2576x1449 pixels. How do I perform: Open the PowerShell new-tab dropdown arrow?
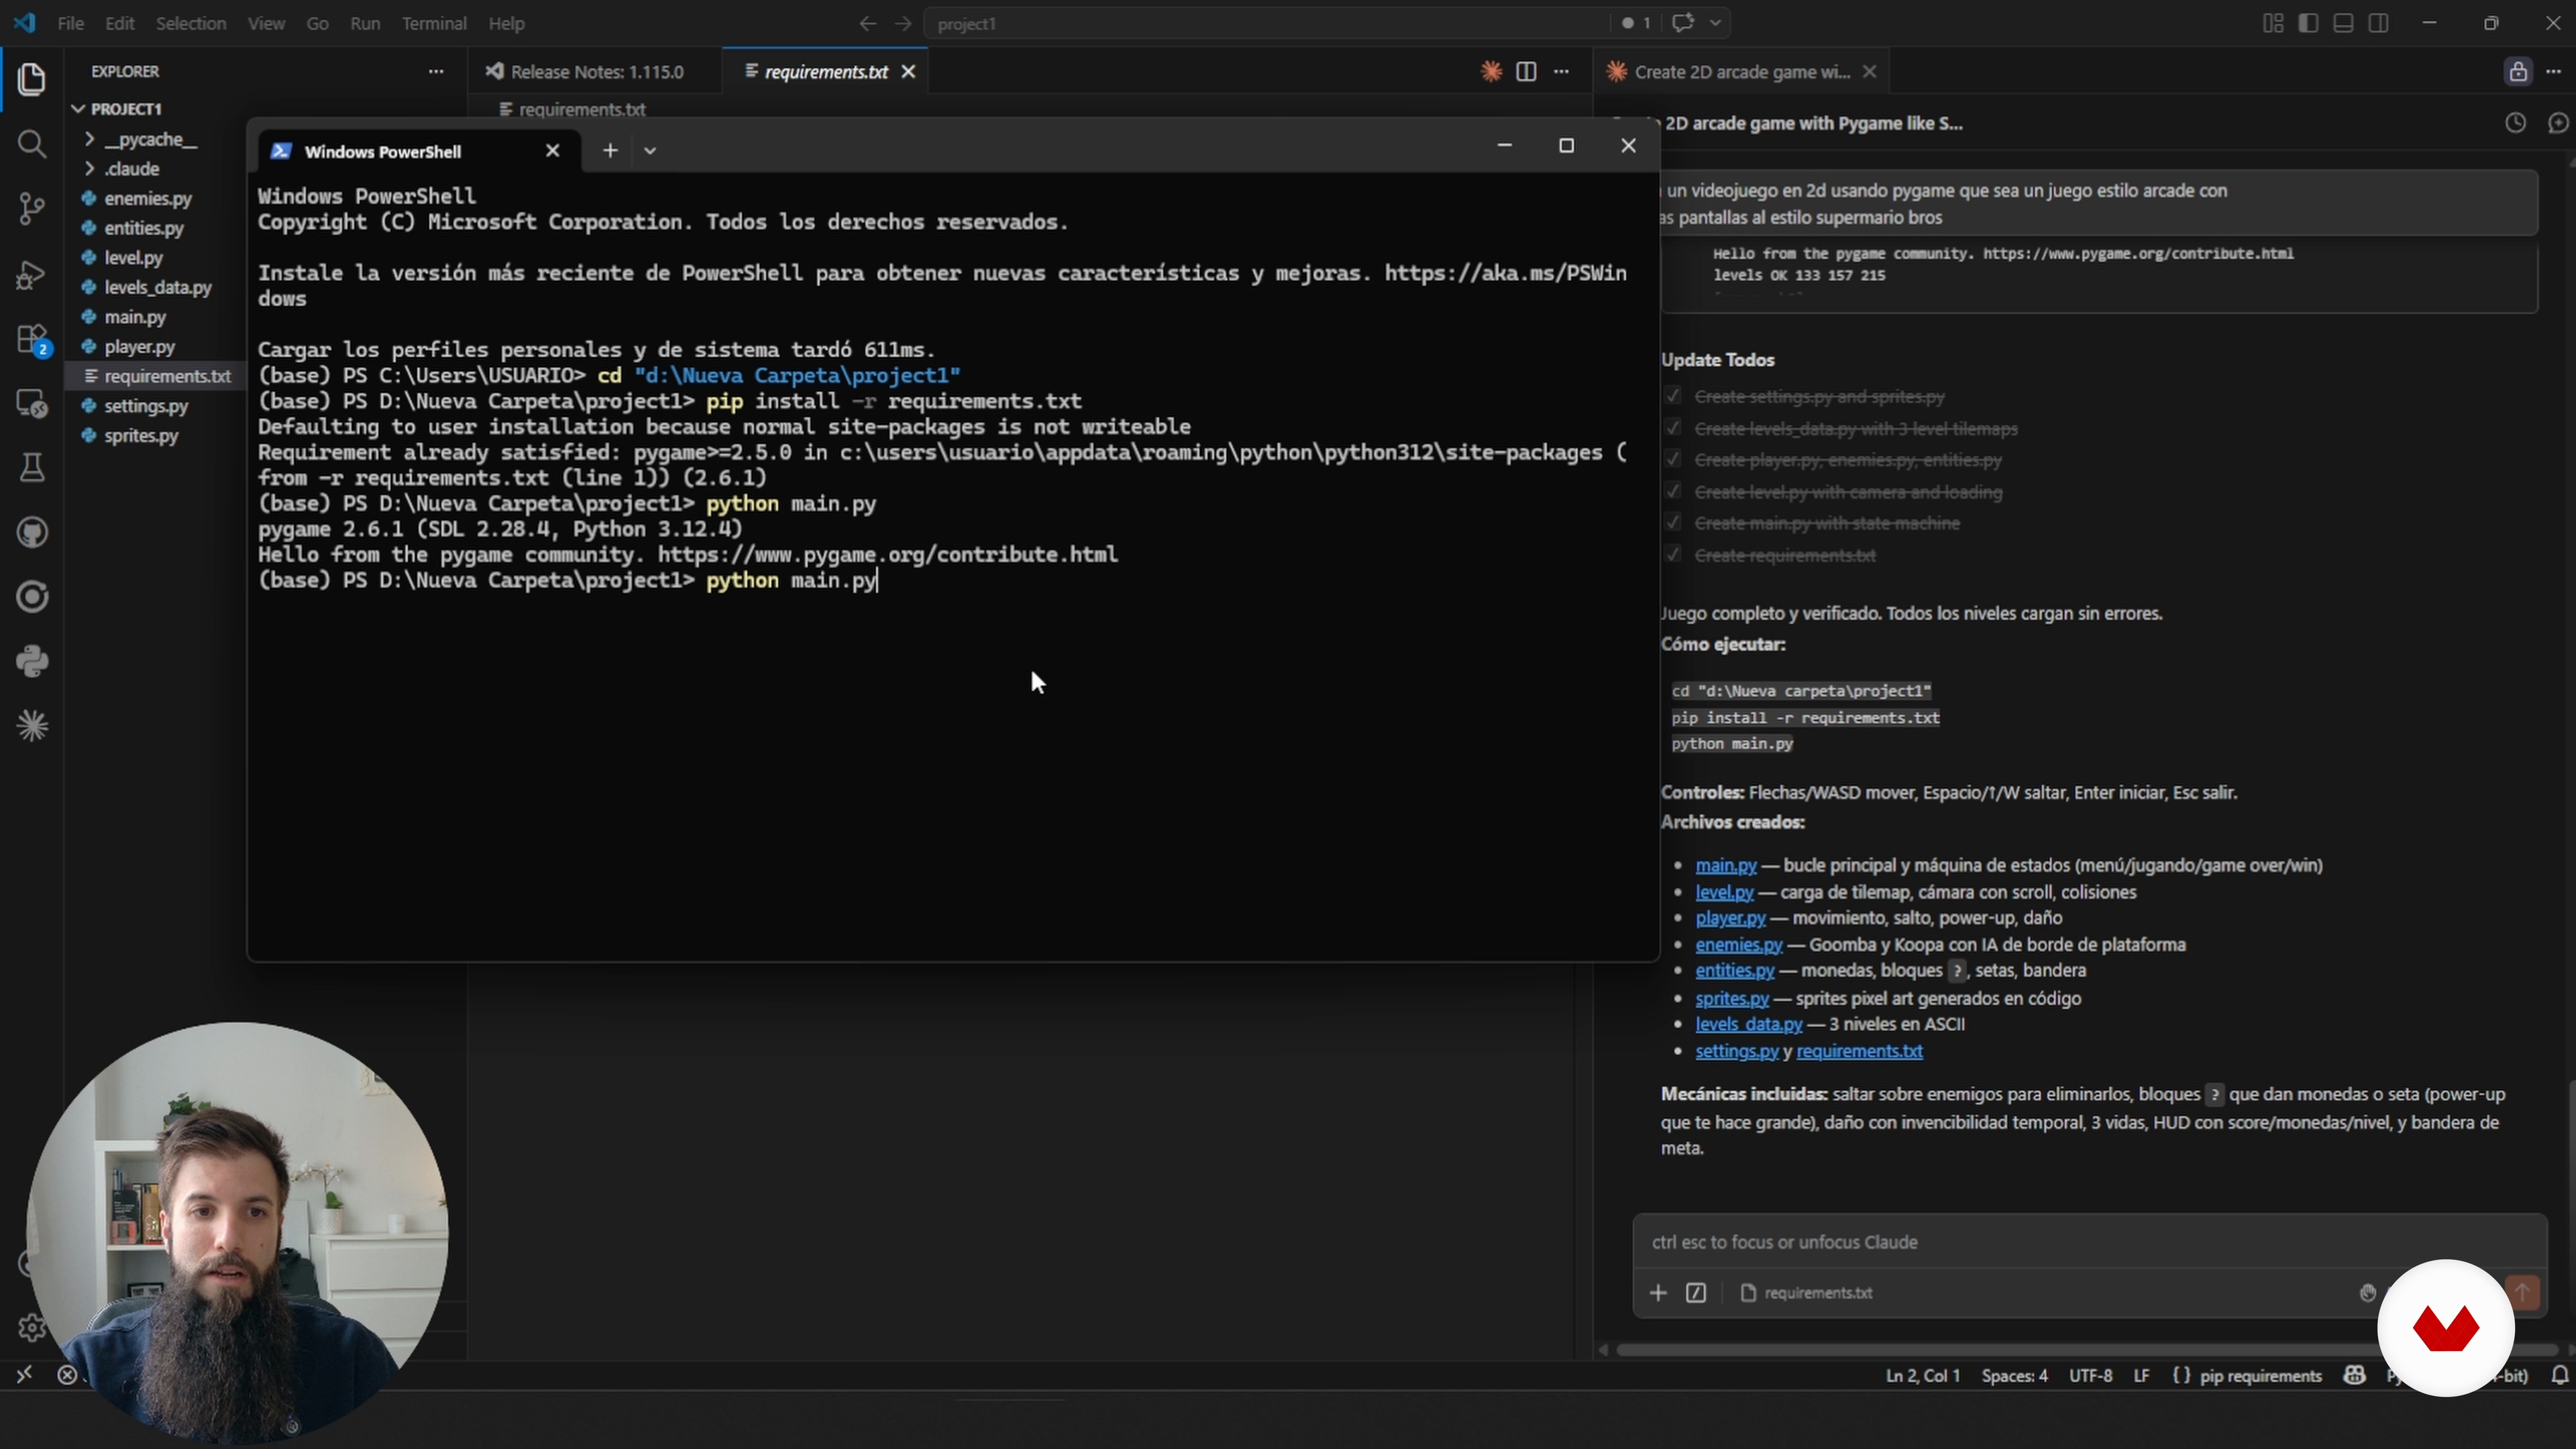650,151
